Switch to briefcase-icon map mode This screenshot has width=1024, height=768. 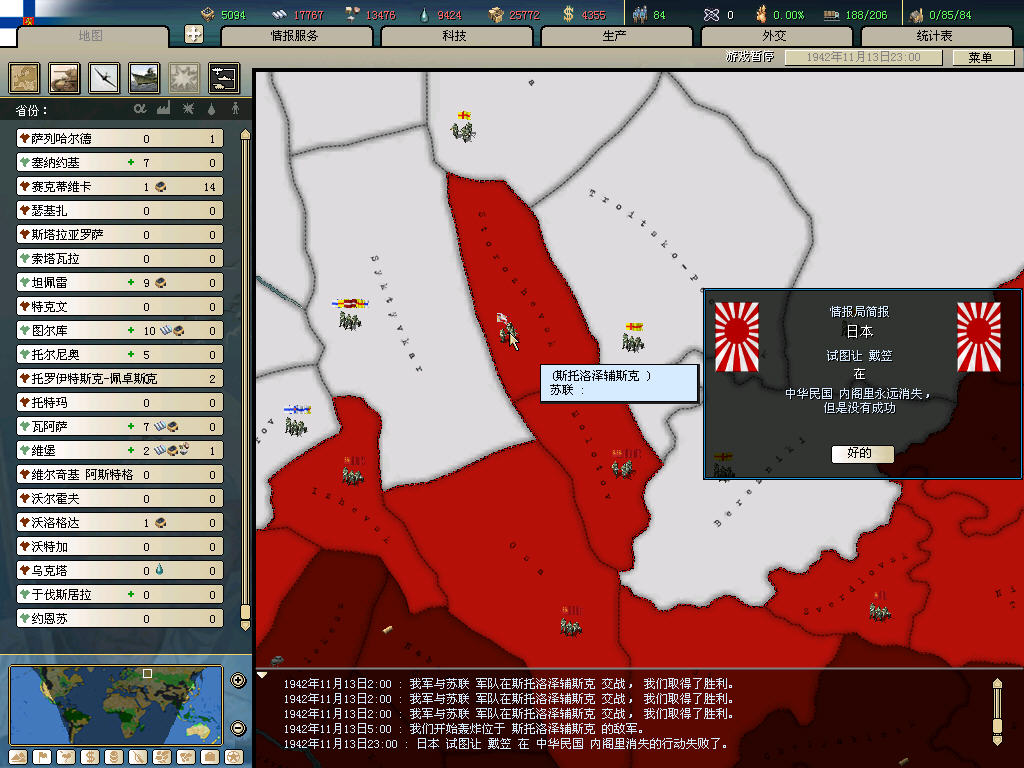point(210,758)
